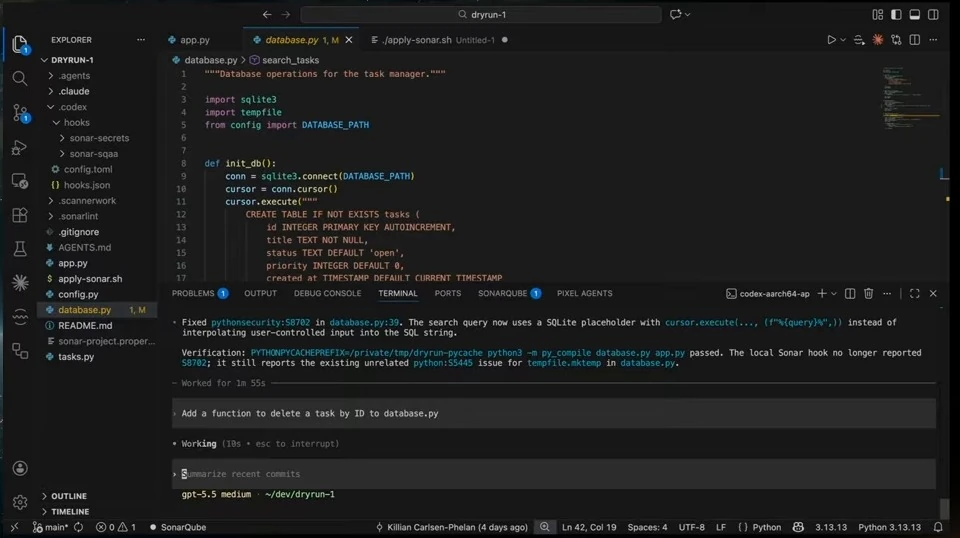Open the SonarQube wave icon view
960x538 pixels.
[20, 316]
